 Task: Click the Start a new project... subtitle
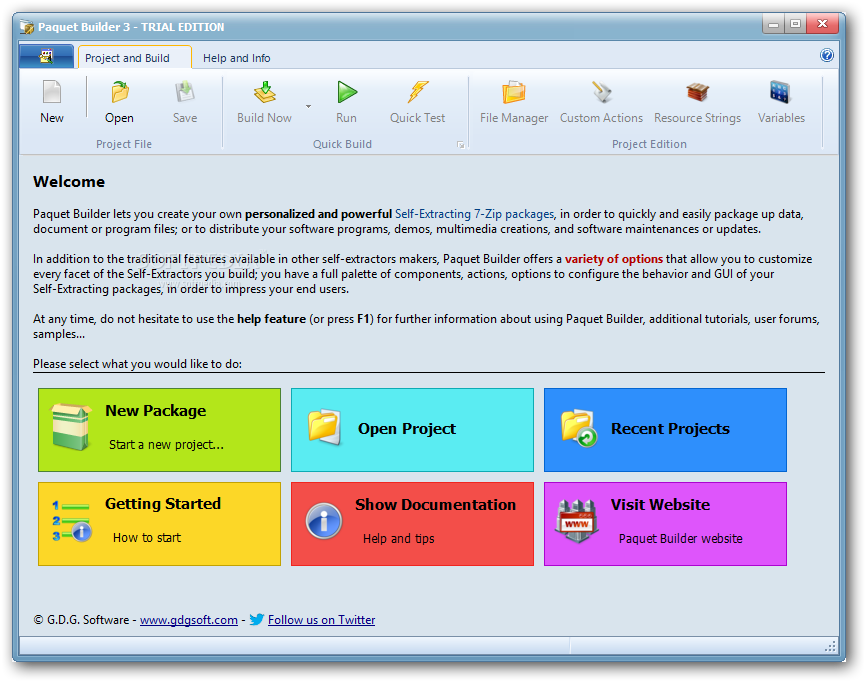pyautogui.click(x=166, y=445)
